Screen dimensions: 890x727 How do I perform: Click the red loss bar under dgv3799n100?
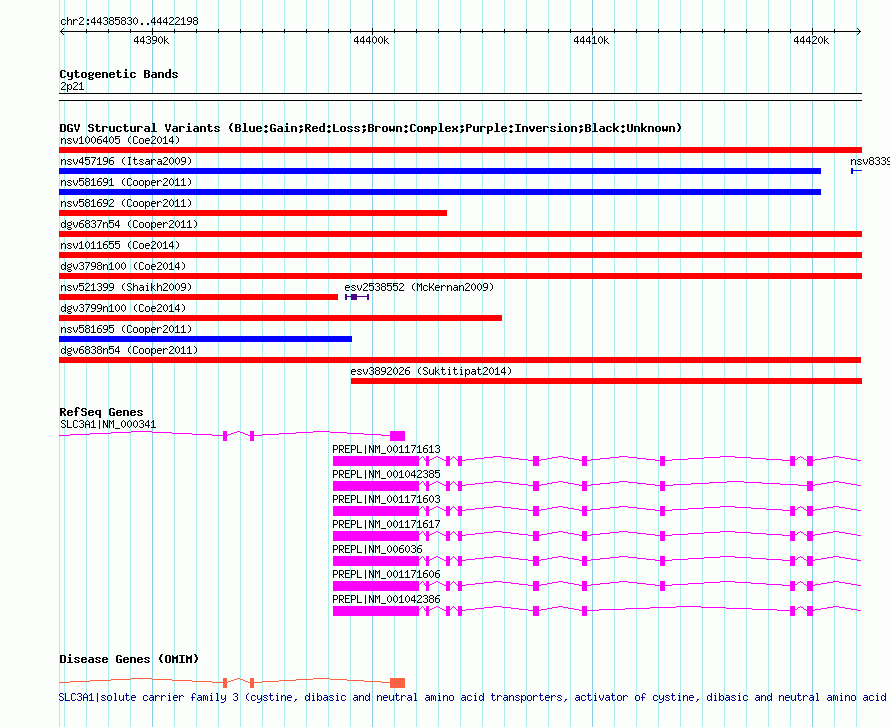tap(280, 318)
